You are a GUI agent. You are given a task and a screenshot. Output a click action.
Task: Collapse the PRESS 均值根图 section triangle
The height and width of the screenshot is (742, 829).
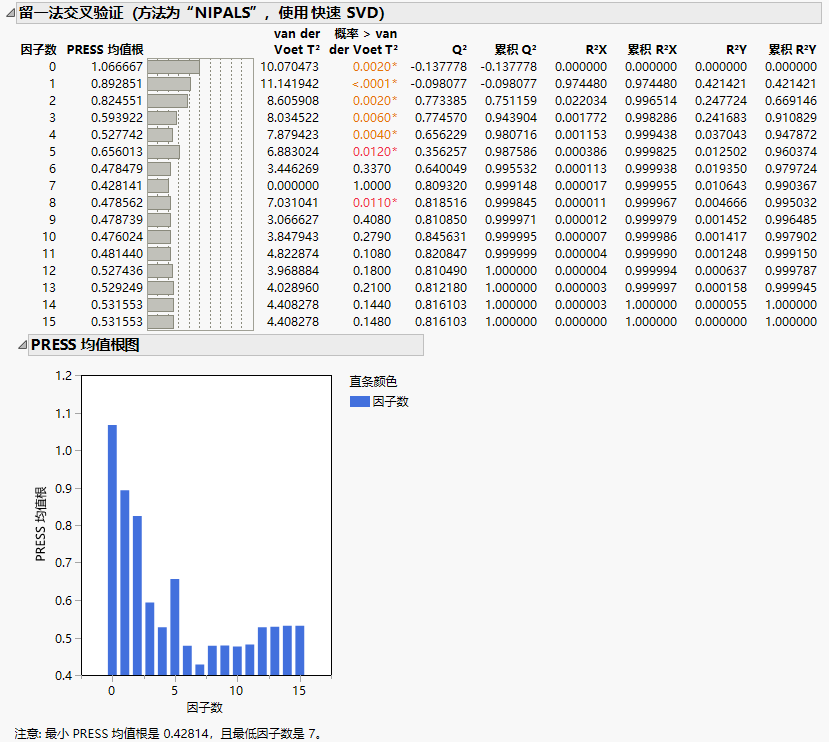[x=21, y=345]
